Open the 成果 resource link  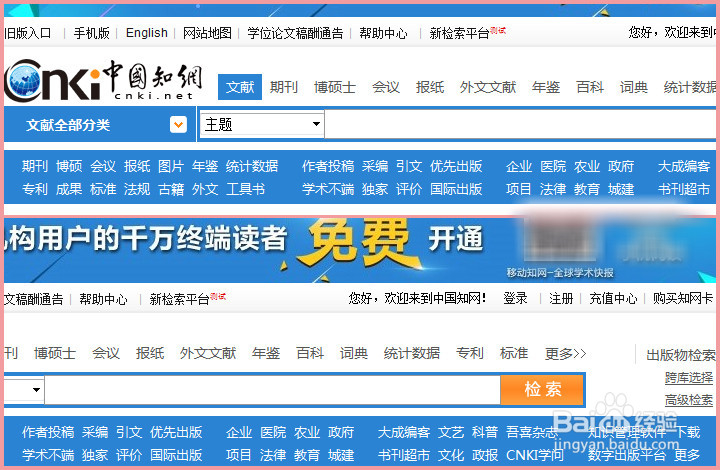69,189
